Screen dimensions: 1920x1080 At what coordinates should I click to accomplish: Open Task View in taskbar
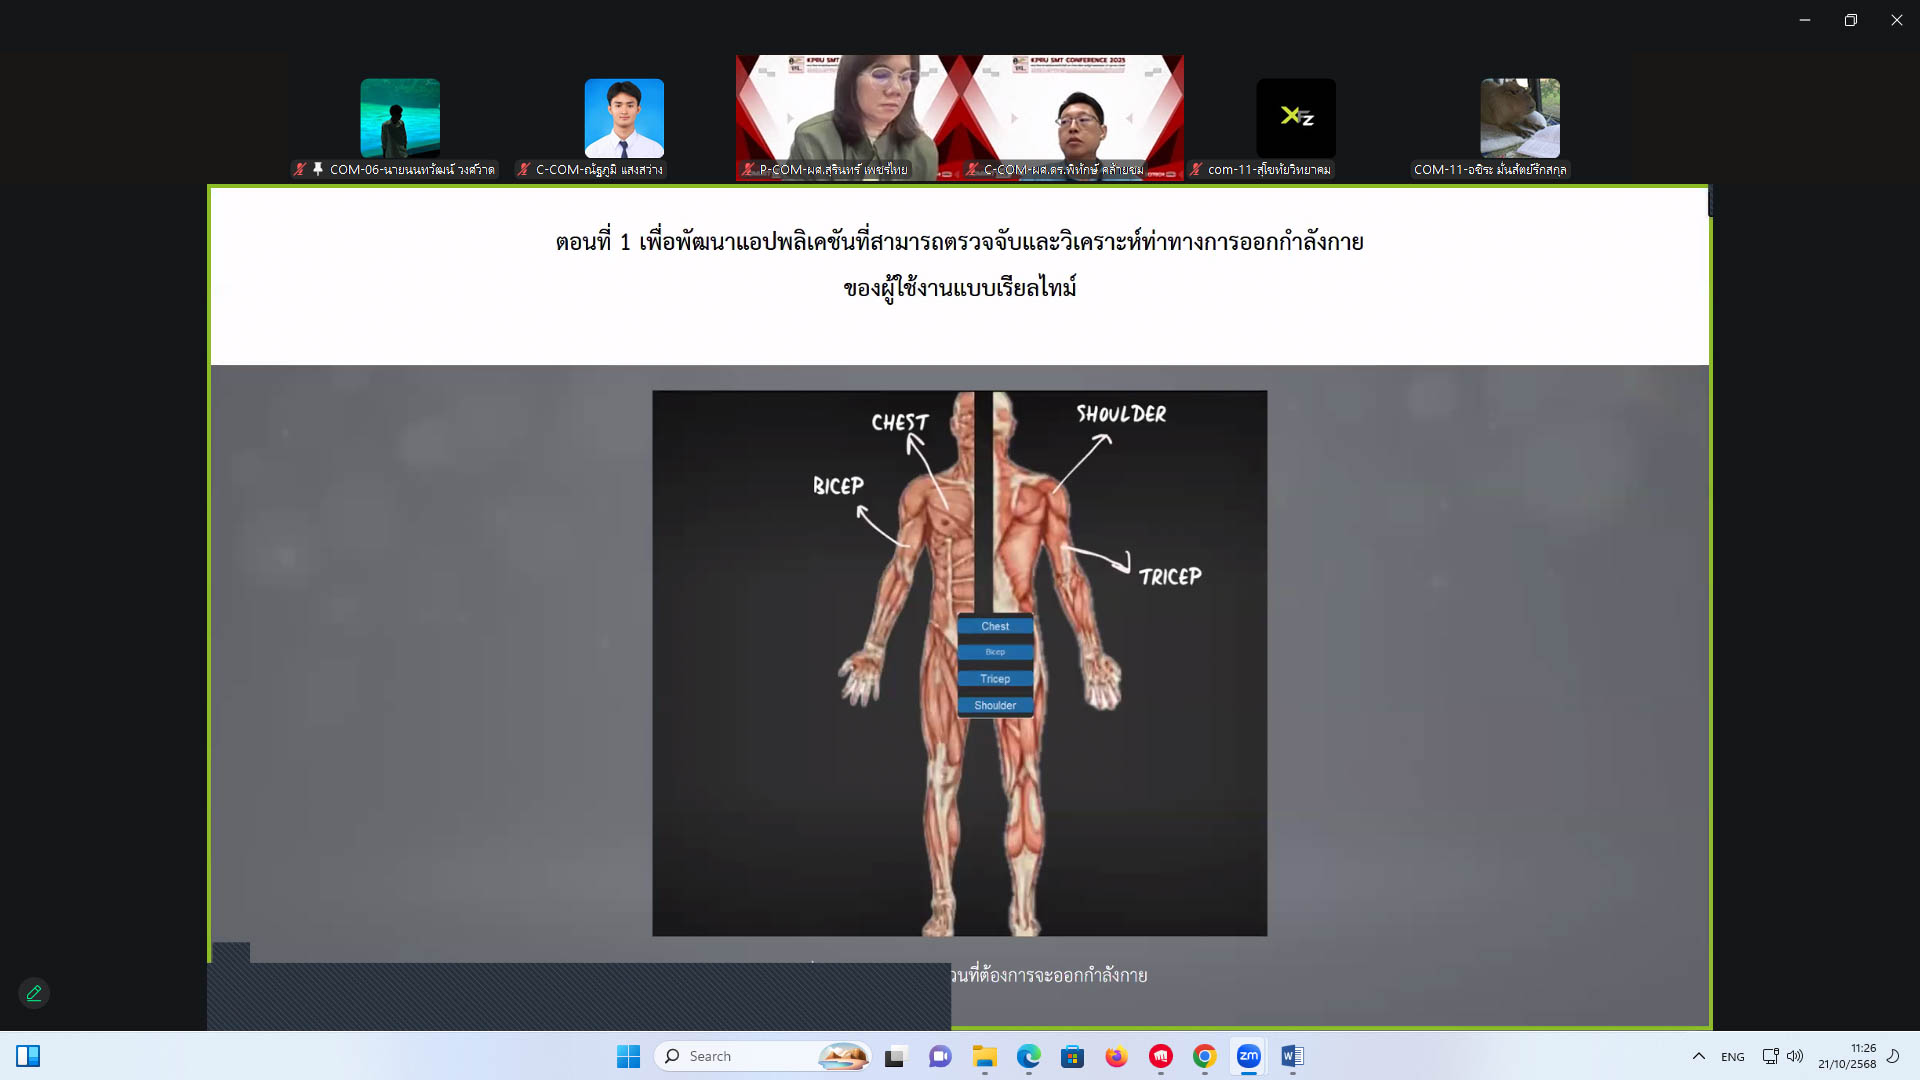click(x=895, y=1056)
